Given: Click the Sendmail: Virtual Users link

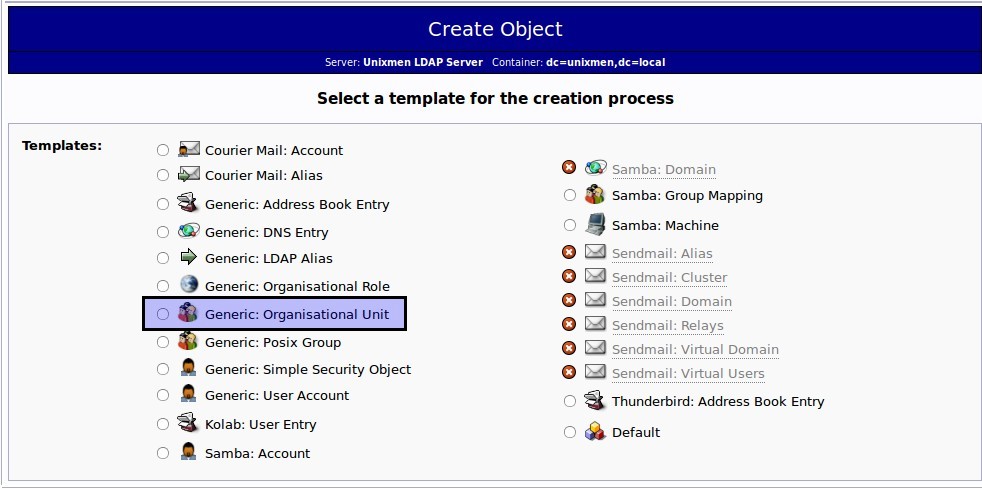Looking at the screenshot, I should 688,374.
